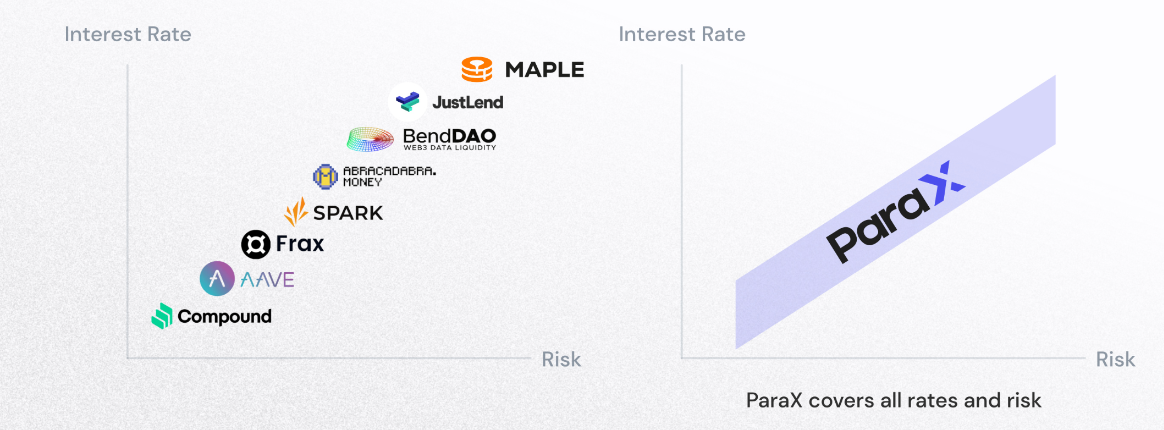The width and height of the screenshot is (1164, 430).
Task: Click the left chart's Interest Rate label
Action: pos(128,34)
